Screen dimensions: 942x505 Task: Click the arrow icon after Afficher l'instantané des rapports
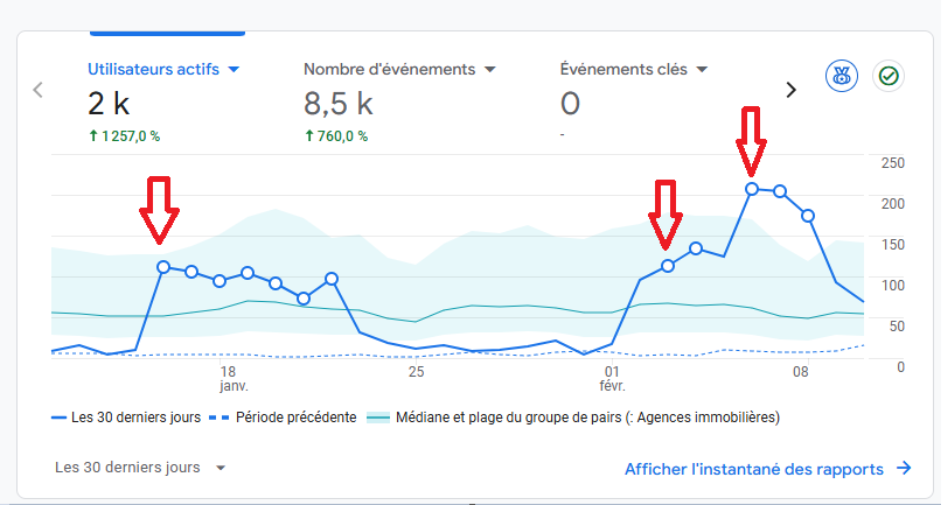click(903, 468)
